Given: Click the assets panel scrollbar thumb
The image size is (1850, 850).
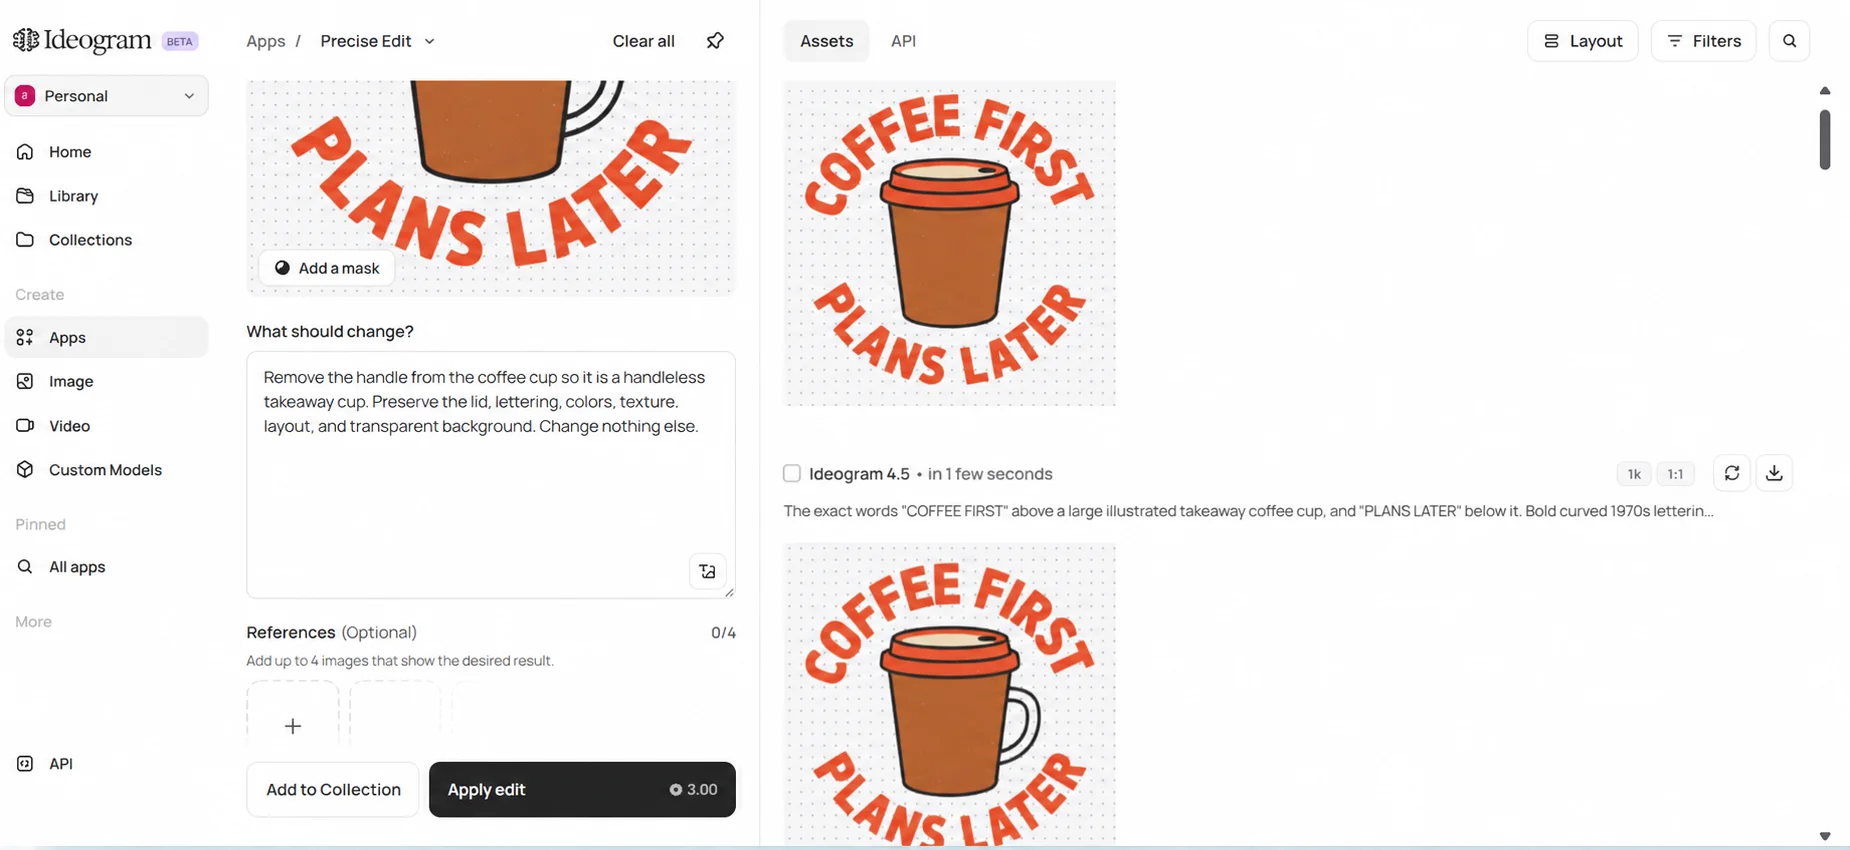Looking at the screenshot, I should point(1825,139).
